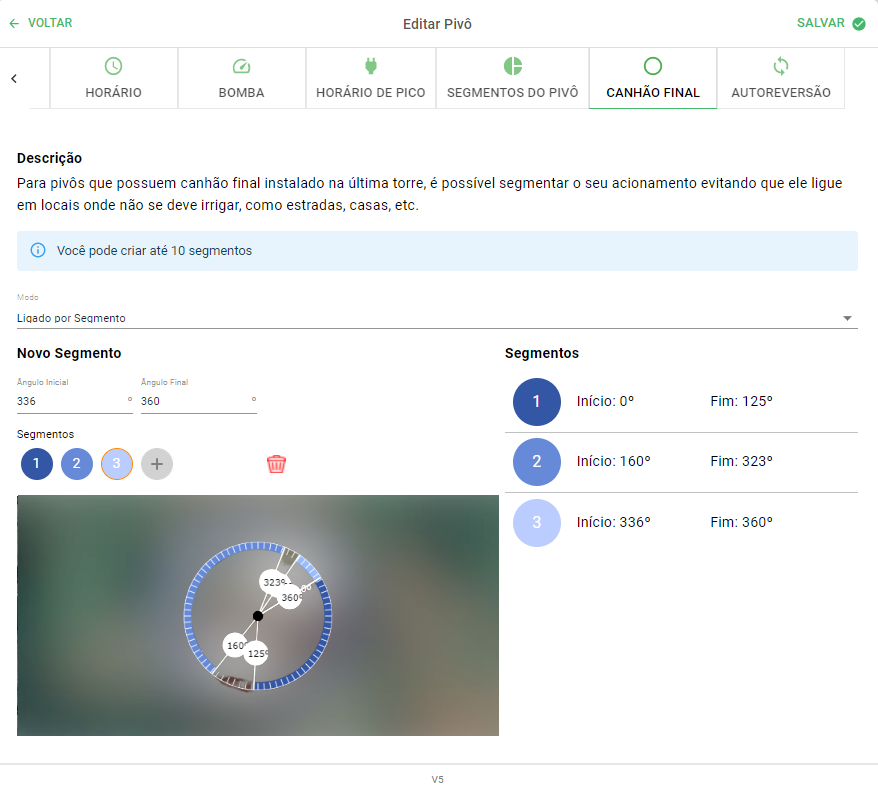Switch to Autoreversão tab
The width and height of the screenshot is (878, 796).
(781, 78)
